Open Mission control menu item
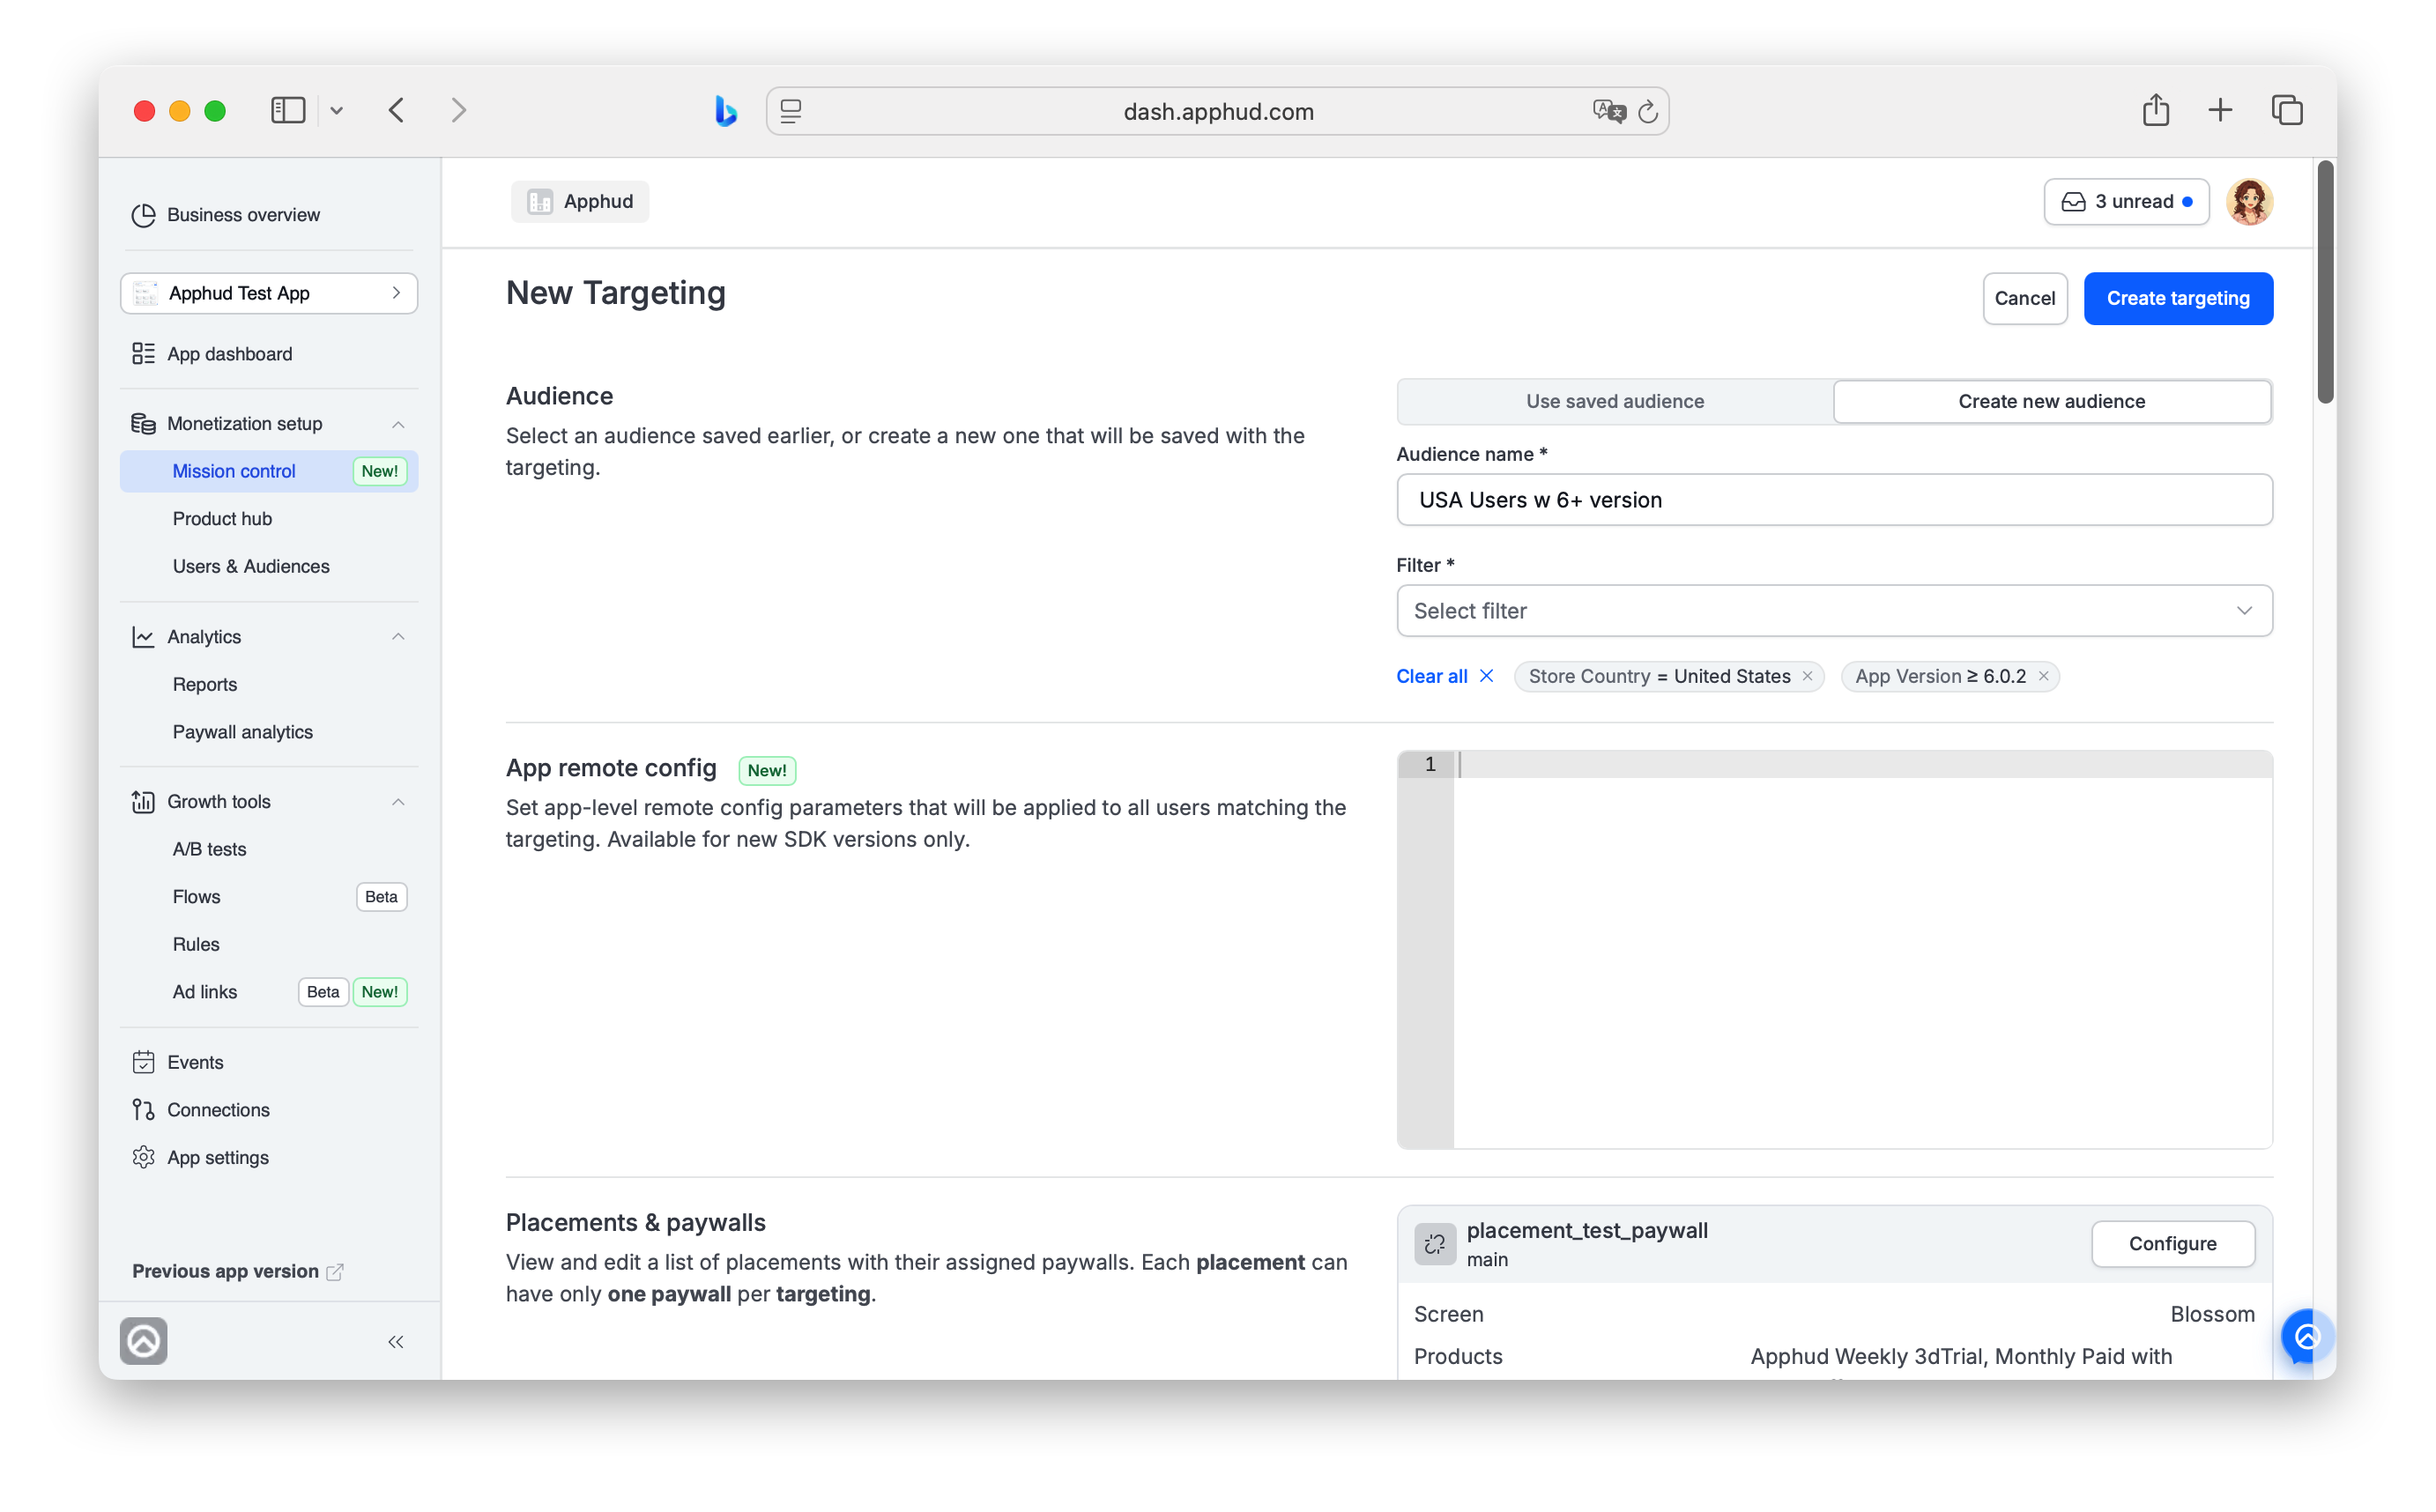Viewport: 2436px width, 1512px height. pos(269,472)
